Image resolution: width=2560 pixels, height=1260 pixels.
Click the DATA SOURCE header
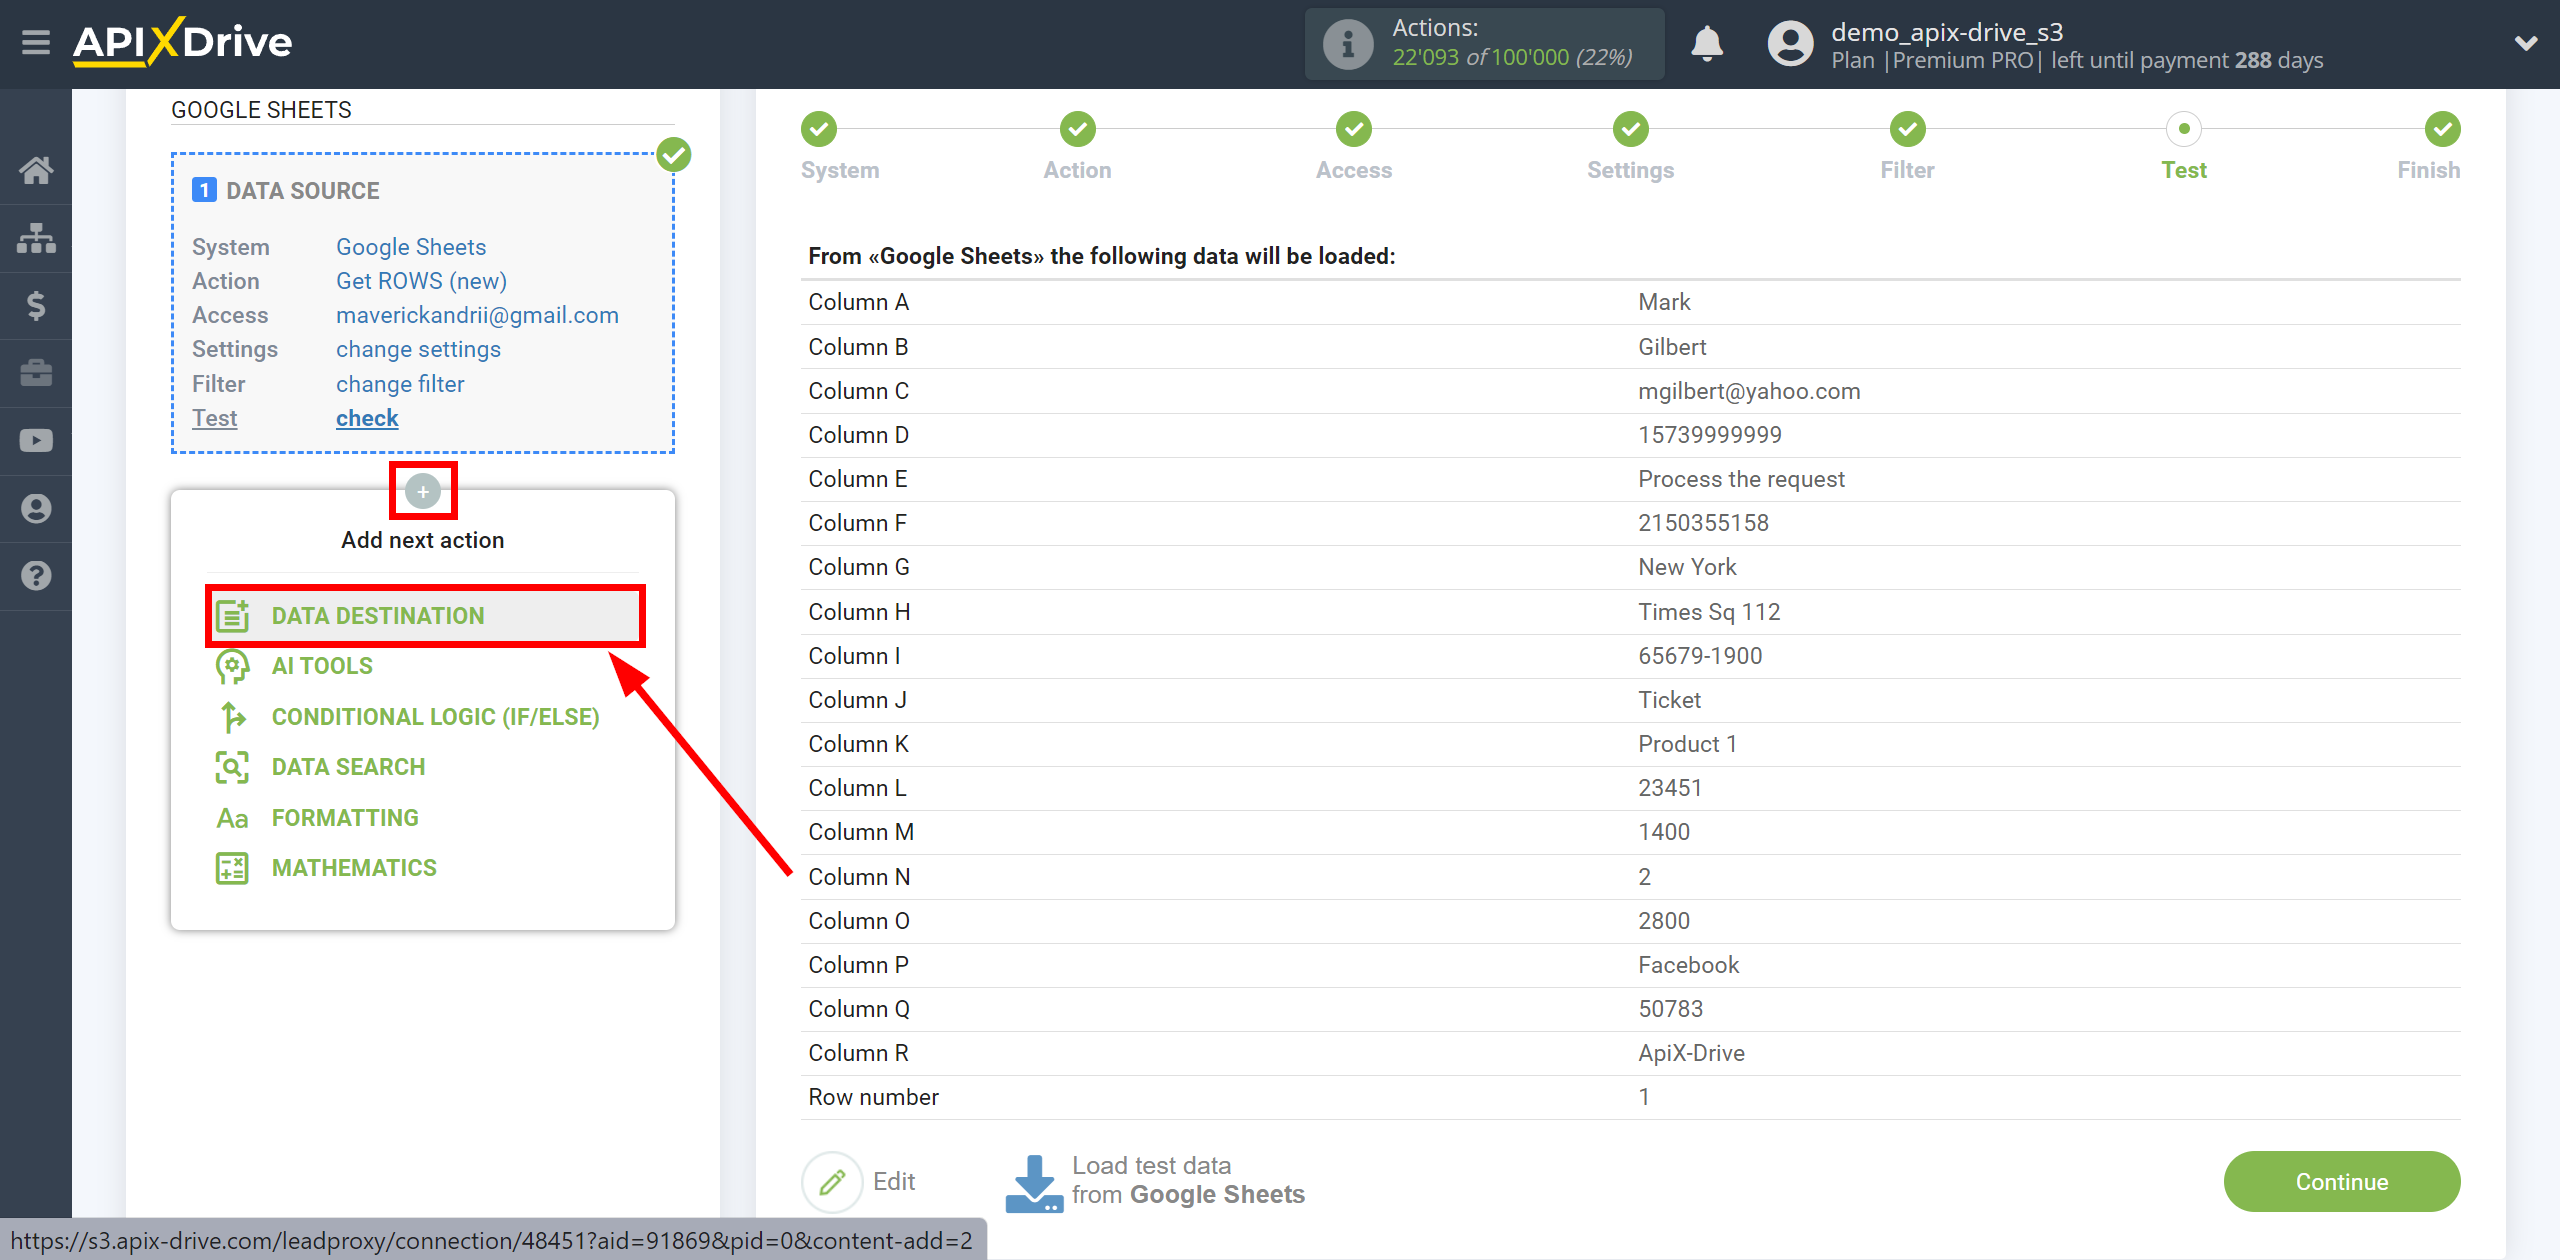point(302,191)
